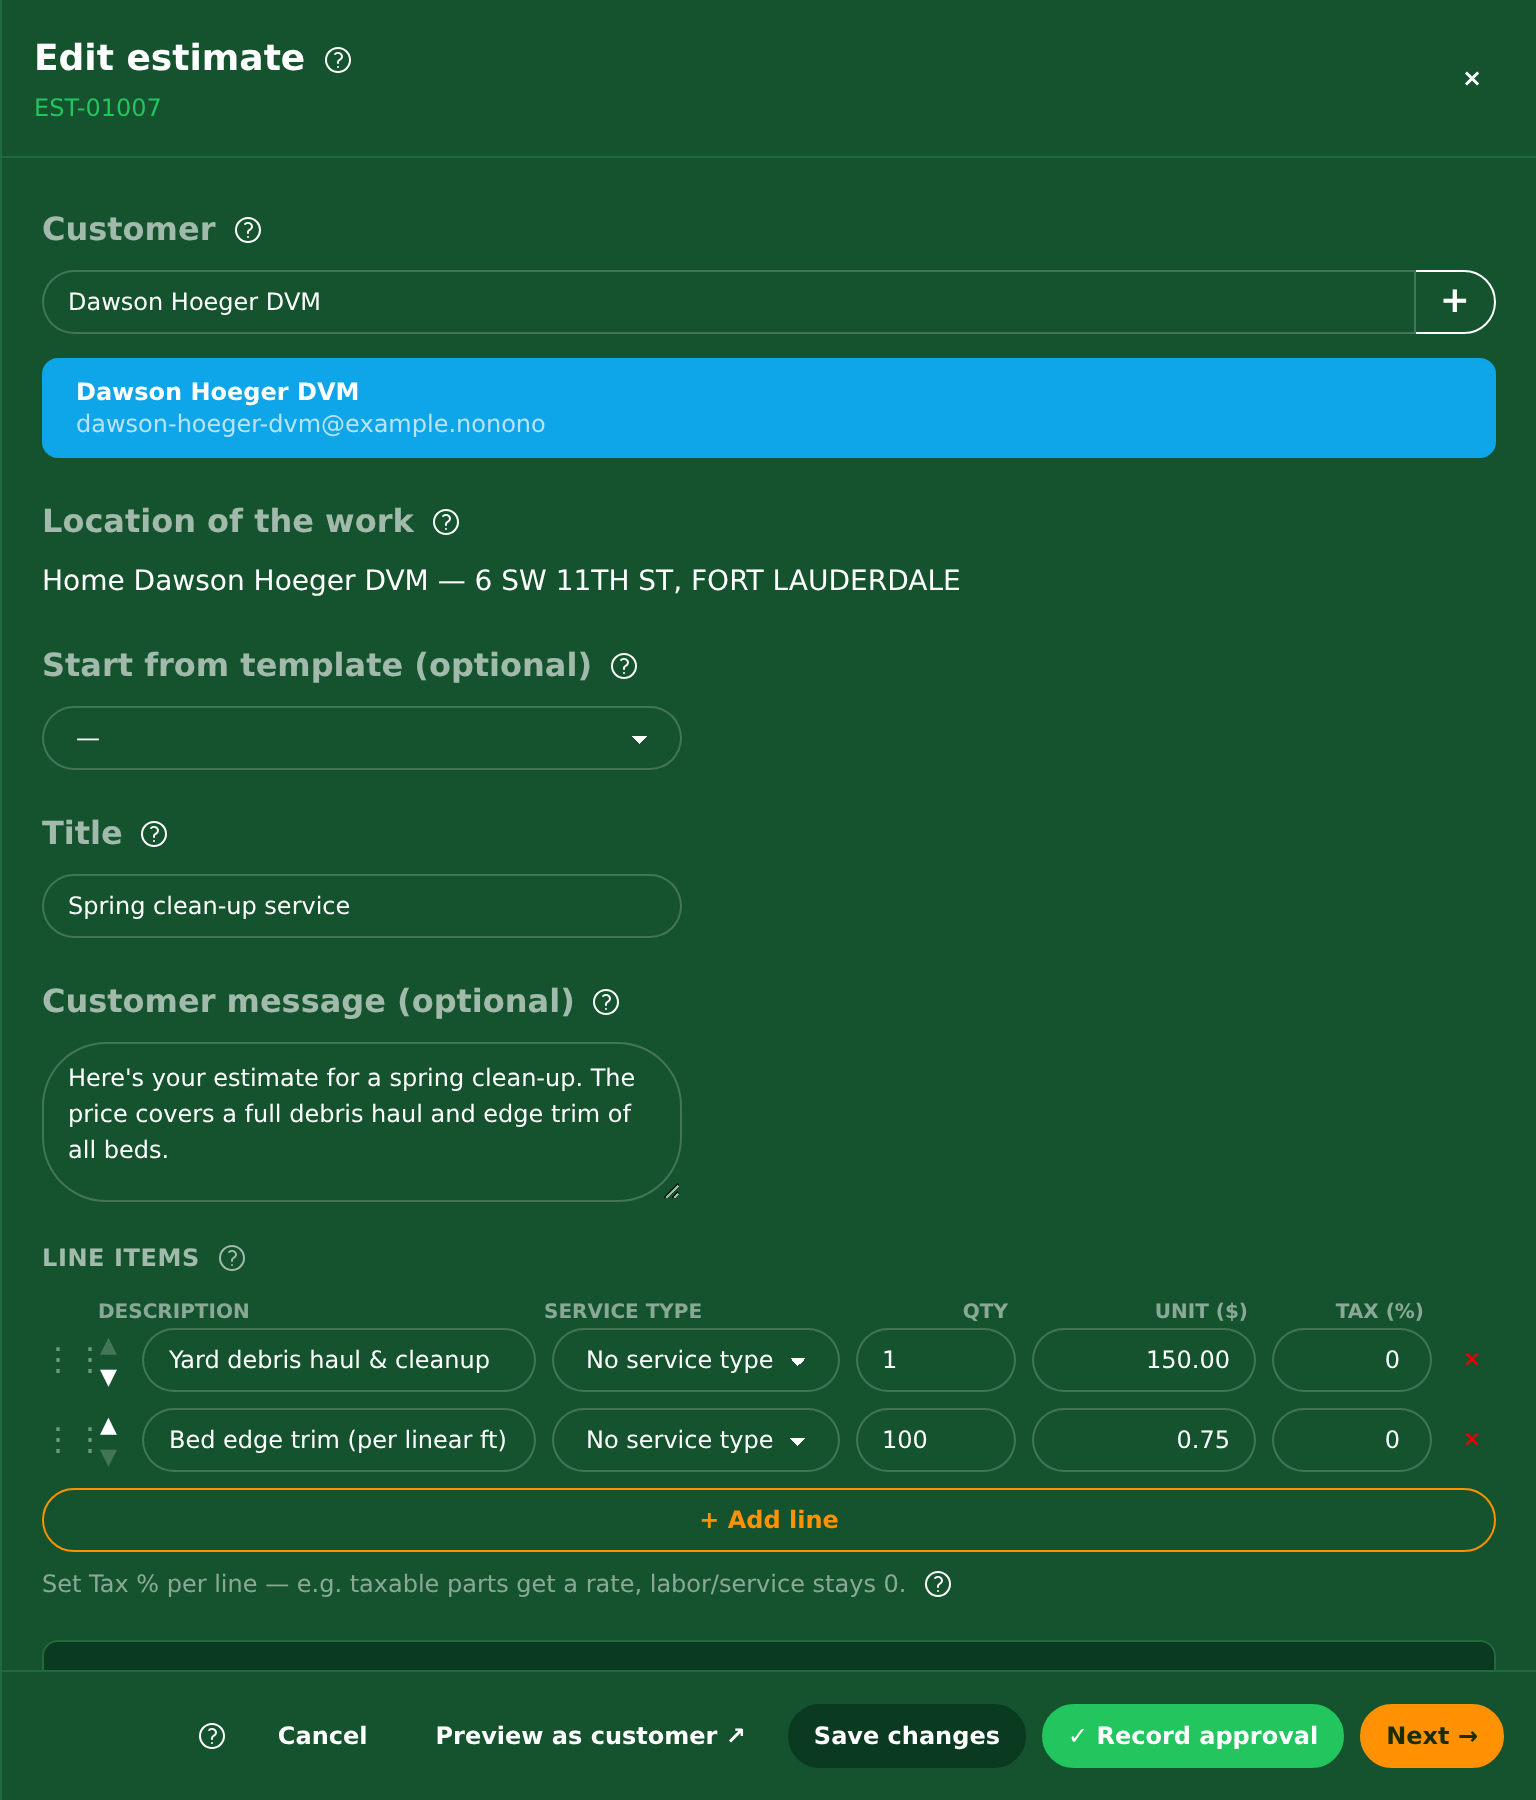This screenshot has height=1800, width=1536.
Task: Edit Yard debris haul & cleanup description
Action: [339, 1360]
